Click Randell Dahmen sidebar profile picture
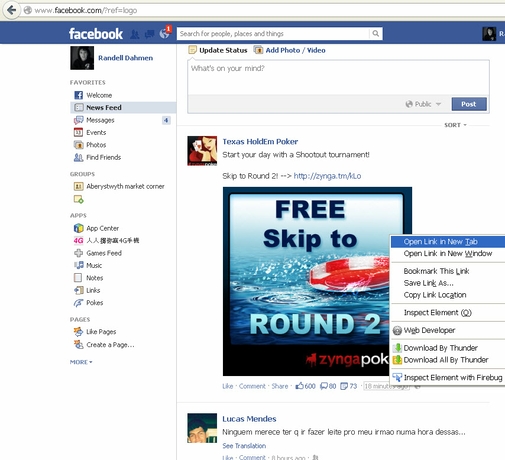505x460 pixels. click(x=82, y=58)
